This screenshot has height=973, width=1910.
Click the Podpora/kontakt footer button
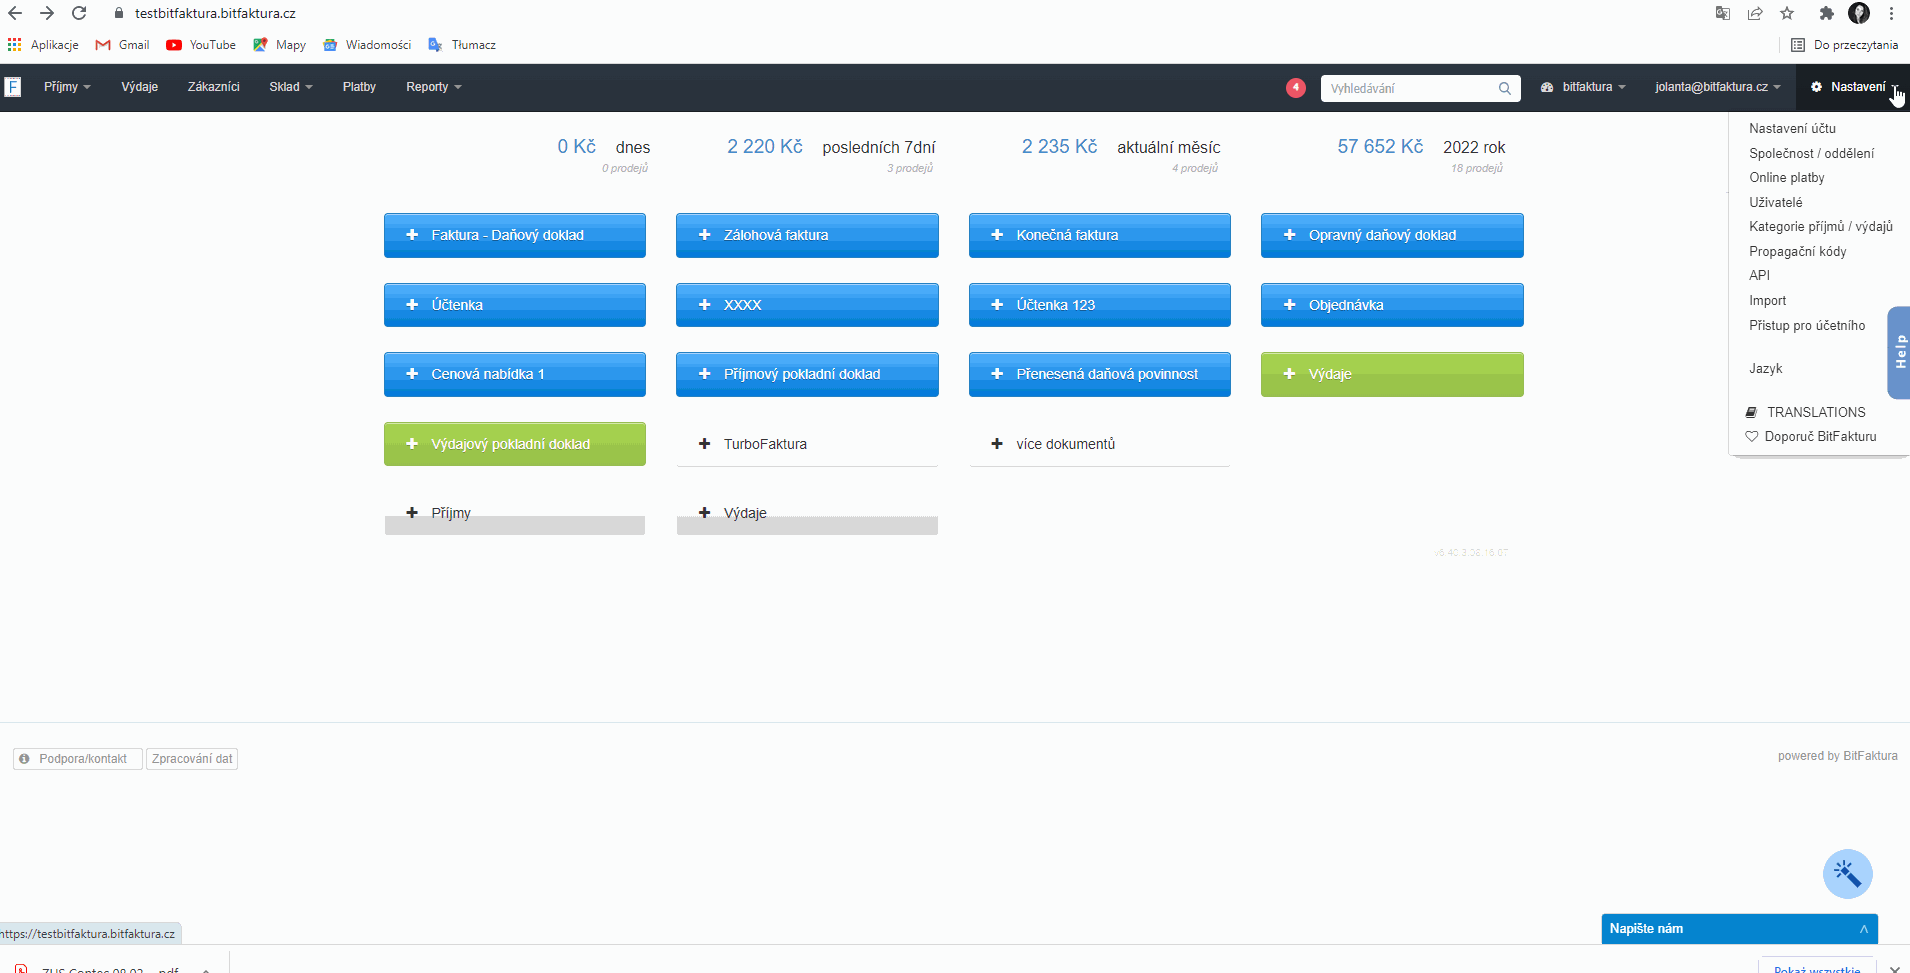pyautogui.click(x=78, y=759)
